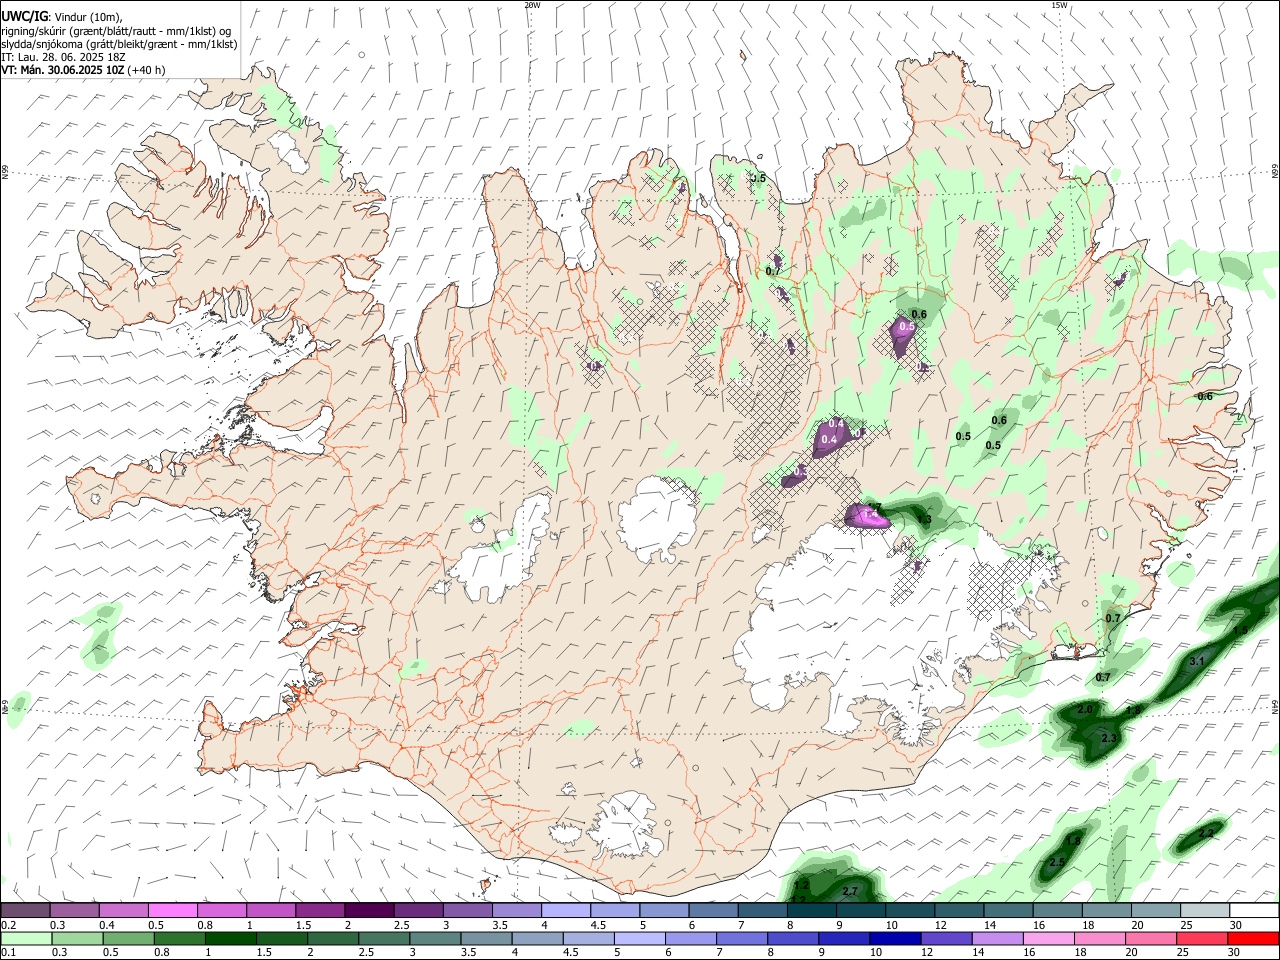
Task: Pick the bright red 30 swatch in the lower legend row
Action: point(1253,938)
